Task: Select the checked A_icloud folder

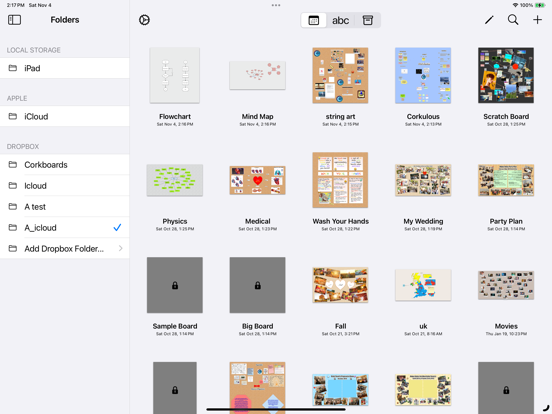Action: (x=65, y=228)
